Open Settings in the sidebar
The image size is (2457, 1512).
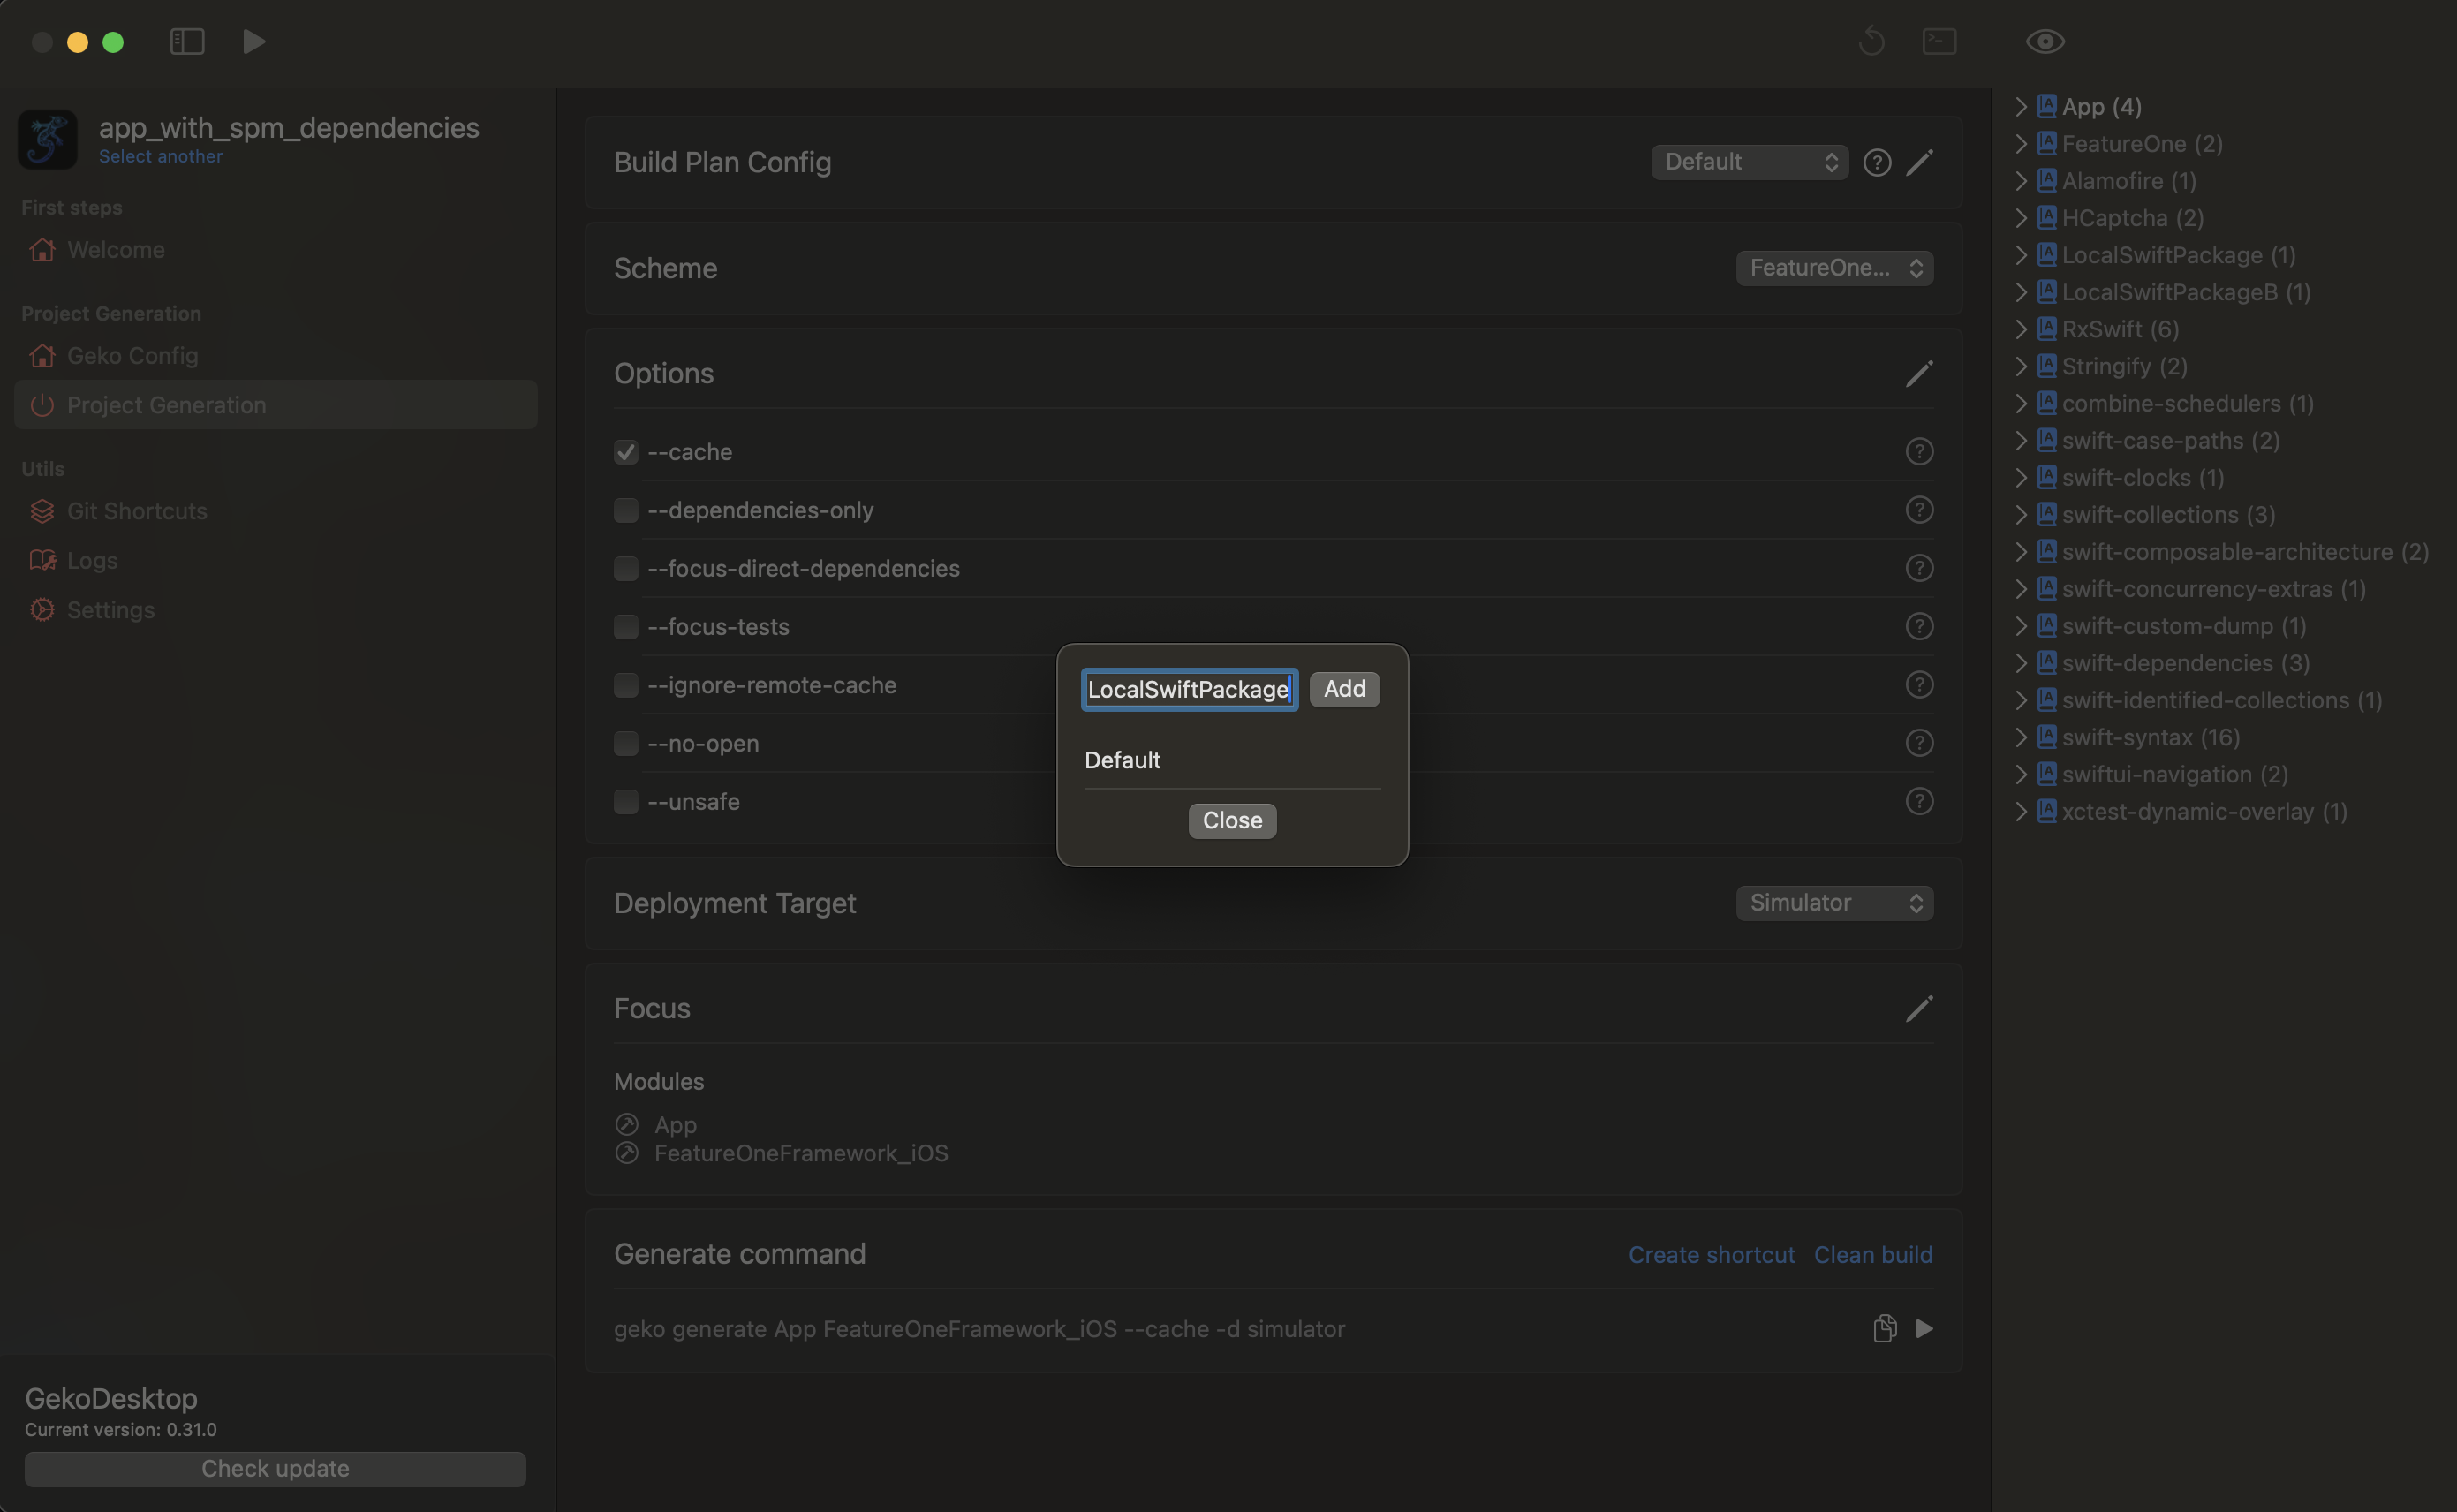110,610
